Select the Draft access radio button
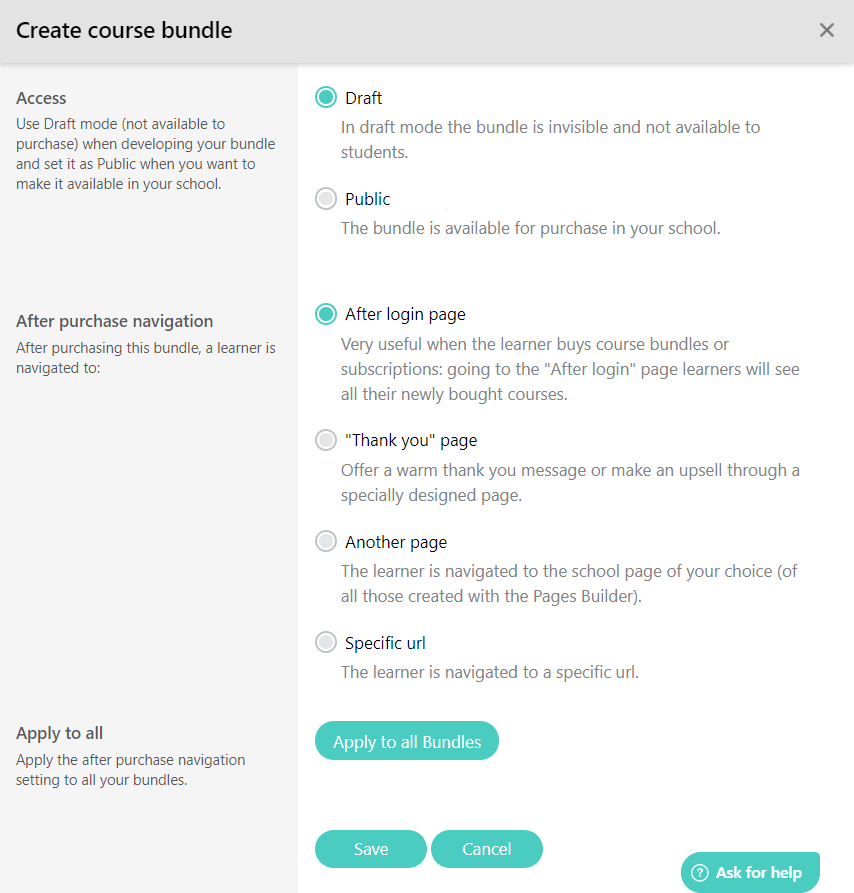The height and width of the screenshot is (893, 854). point(326,97)
